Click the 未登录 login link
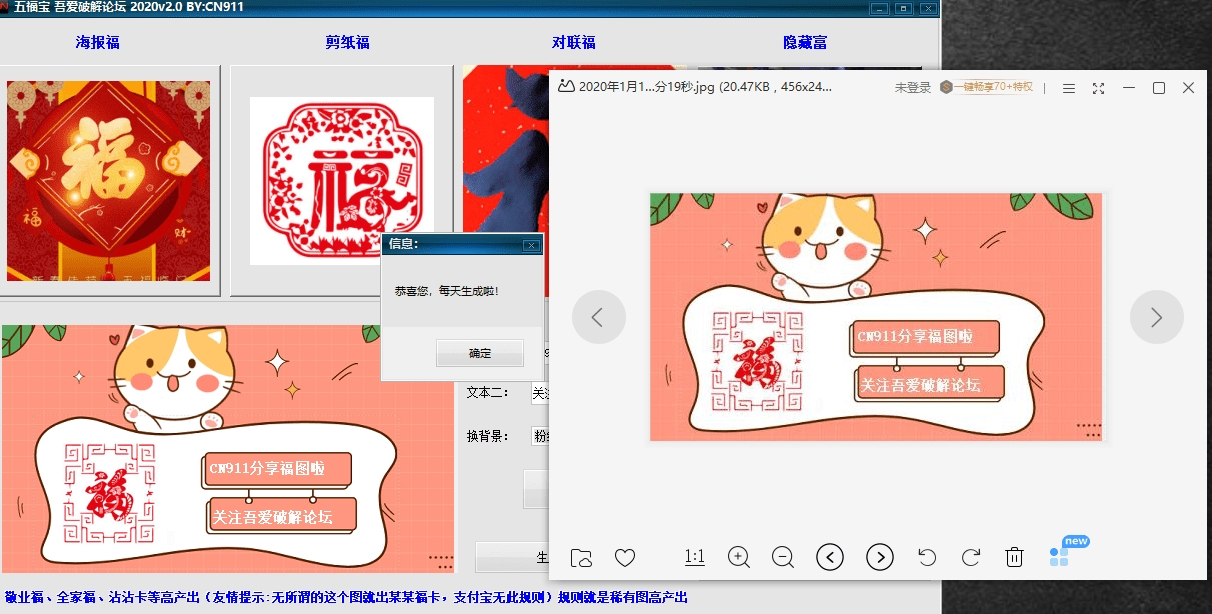 click(x=912, y=88)
